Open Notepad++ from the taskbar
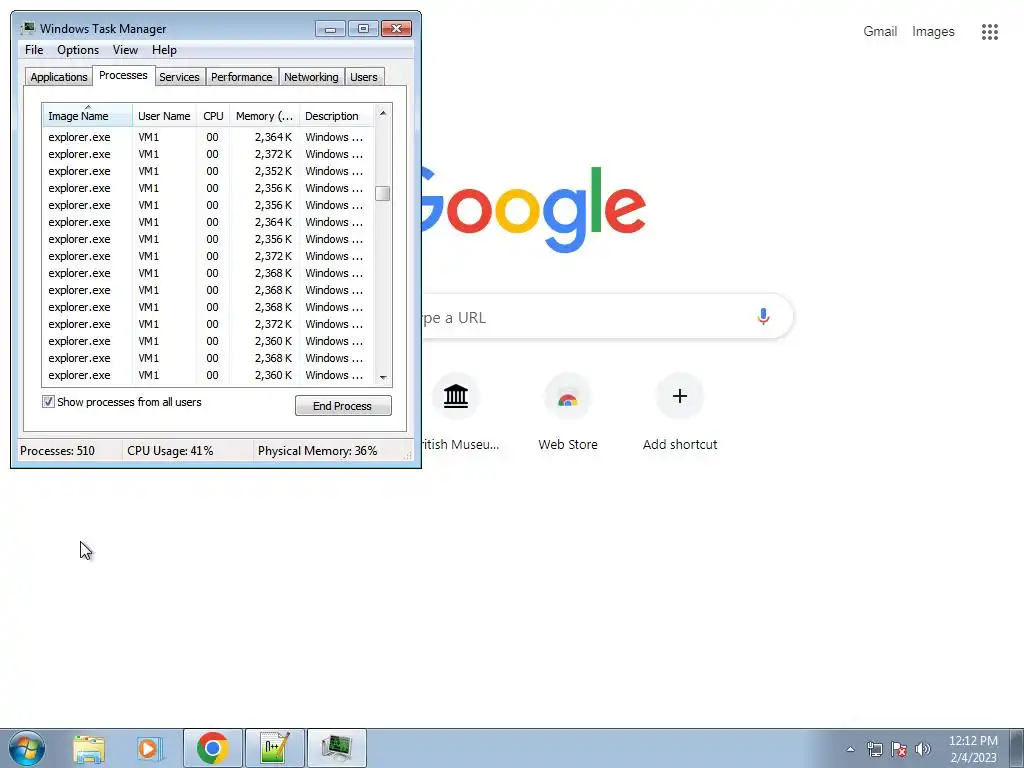The height and width of the screenshot is (768, 1024). click(x=274, y=748)
